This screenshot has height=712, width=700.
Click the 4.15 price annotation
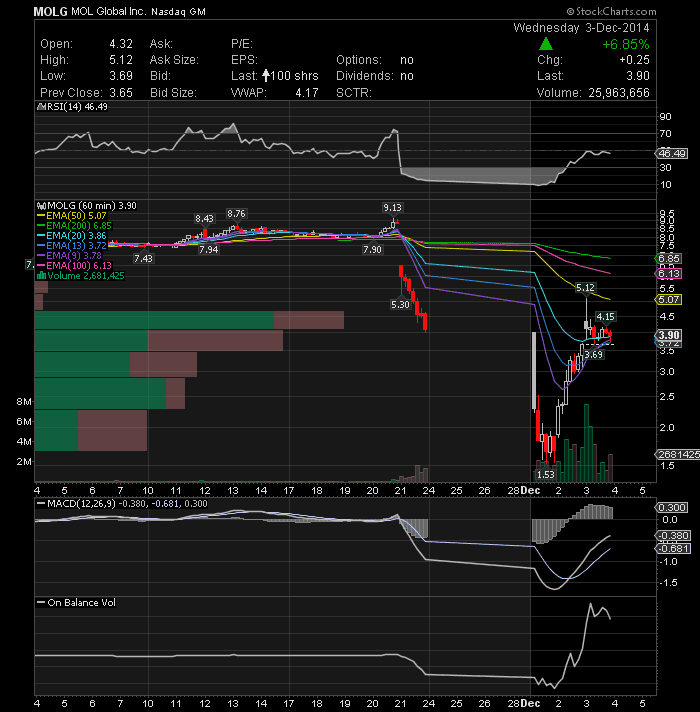point(605,316)
